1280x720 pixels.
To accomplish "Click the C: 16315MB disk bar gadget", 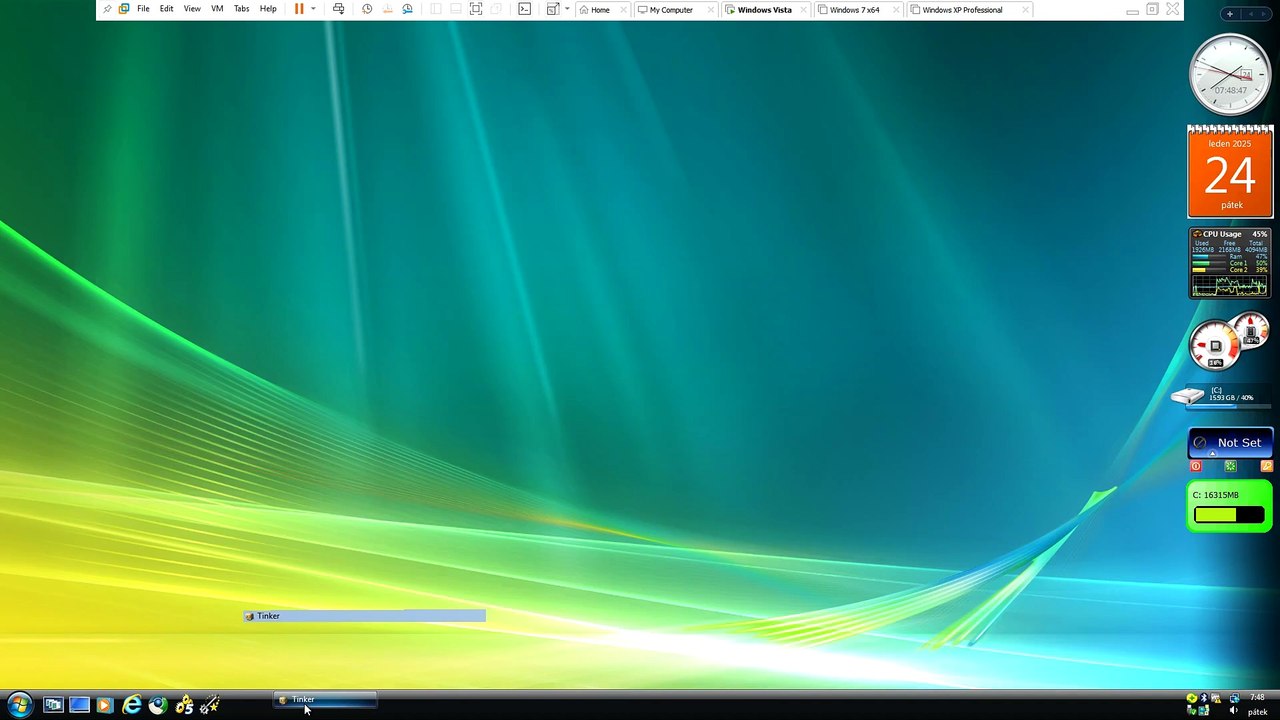I will (x=1230, y=506).
